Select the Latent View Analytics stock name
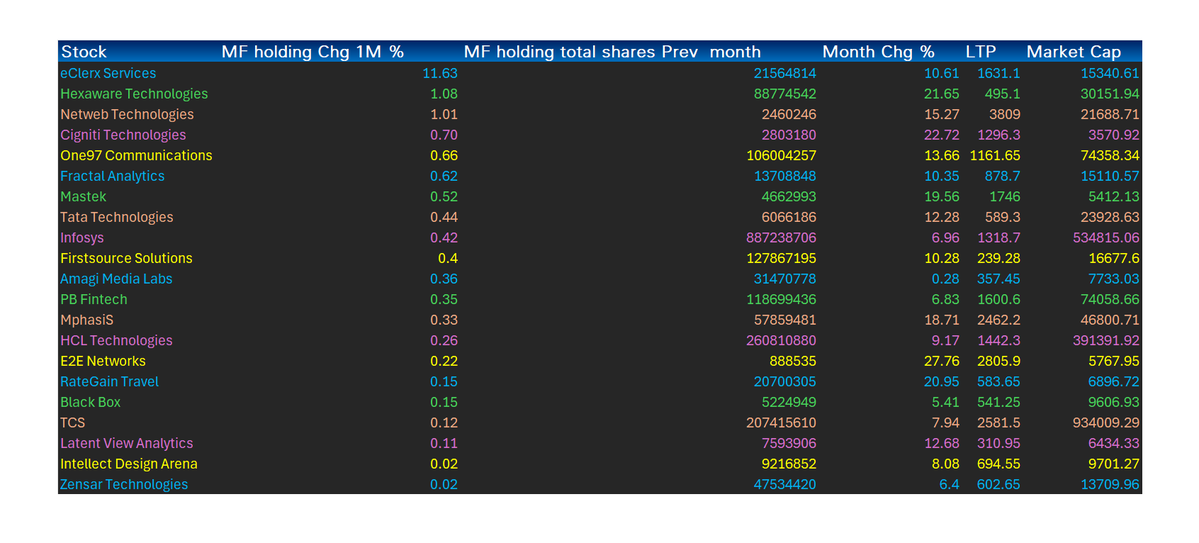 pos(126,444)
